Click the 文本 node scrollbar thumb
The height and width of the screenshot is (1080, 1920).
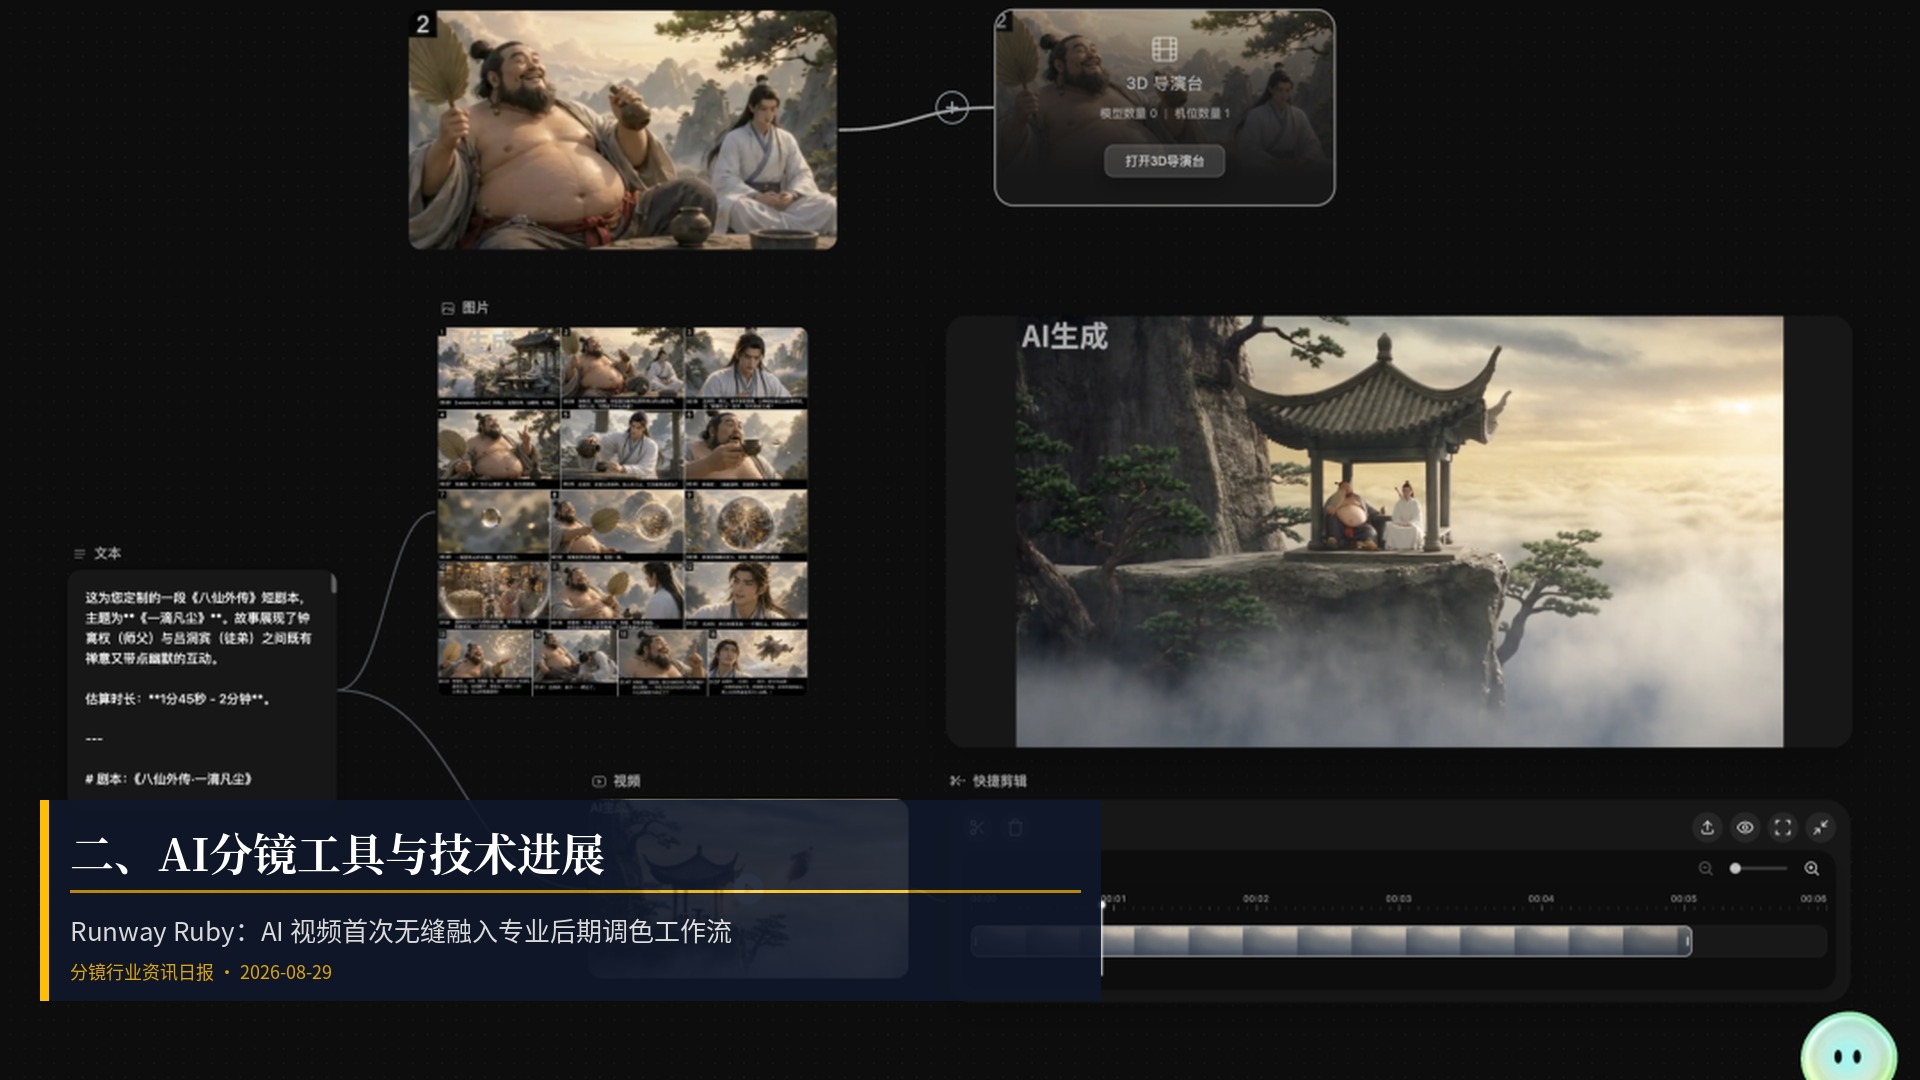(x=333, y=584)
